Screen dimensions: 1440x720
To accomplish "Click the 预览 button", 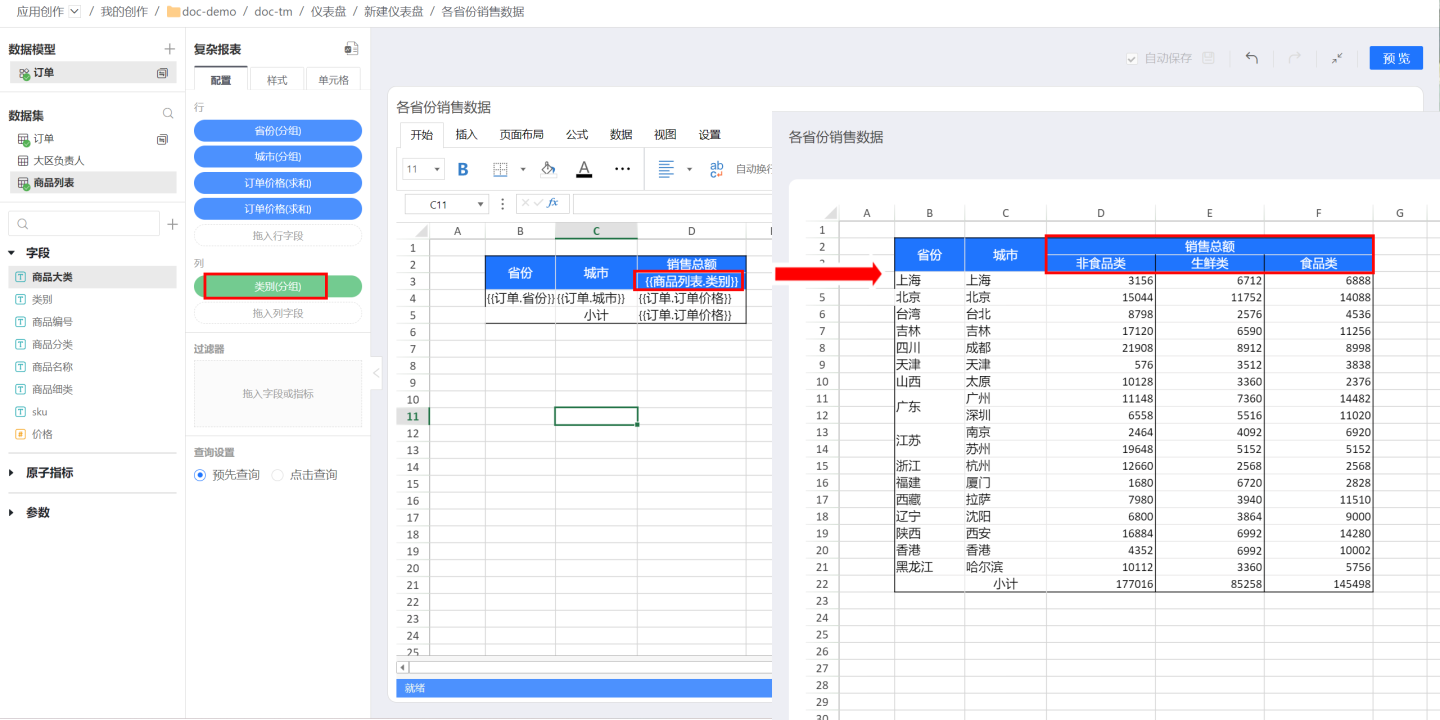I will click(x=1396, y=58).
